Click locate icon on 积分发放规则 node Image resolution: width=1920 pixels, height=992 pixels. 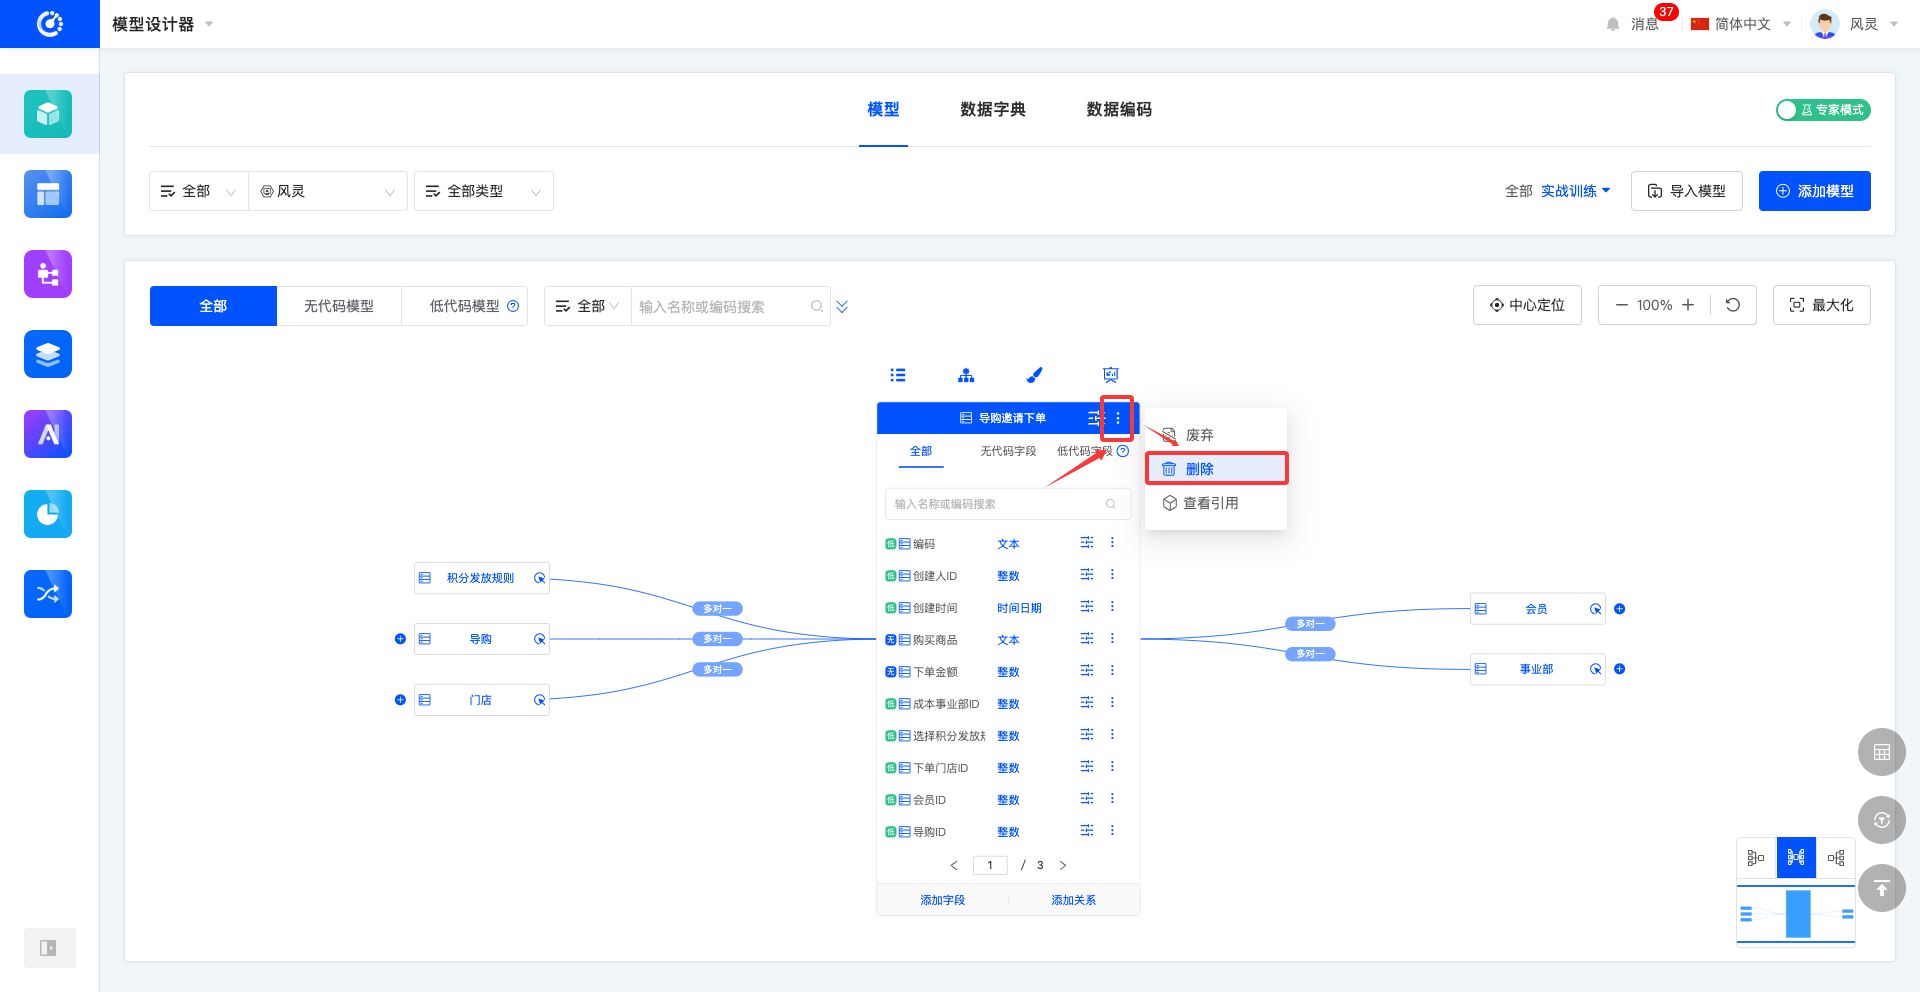pyautogui.click(x=539, y=578)
